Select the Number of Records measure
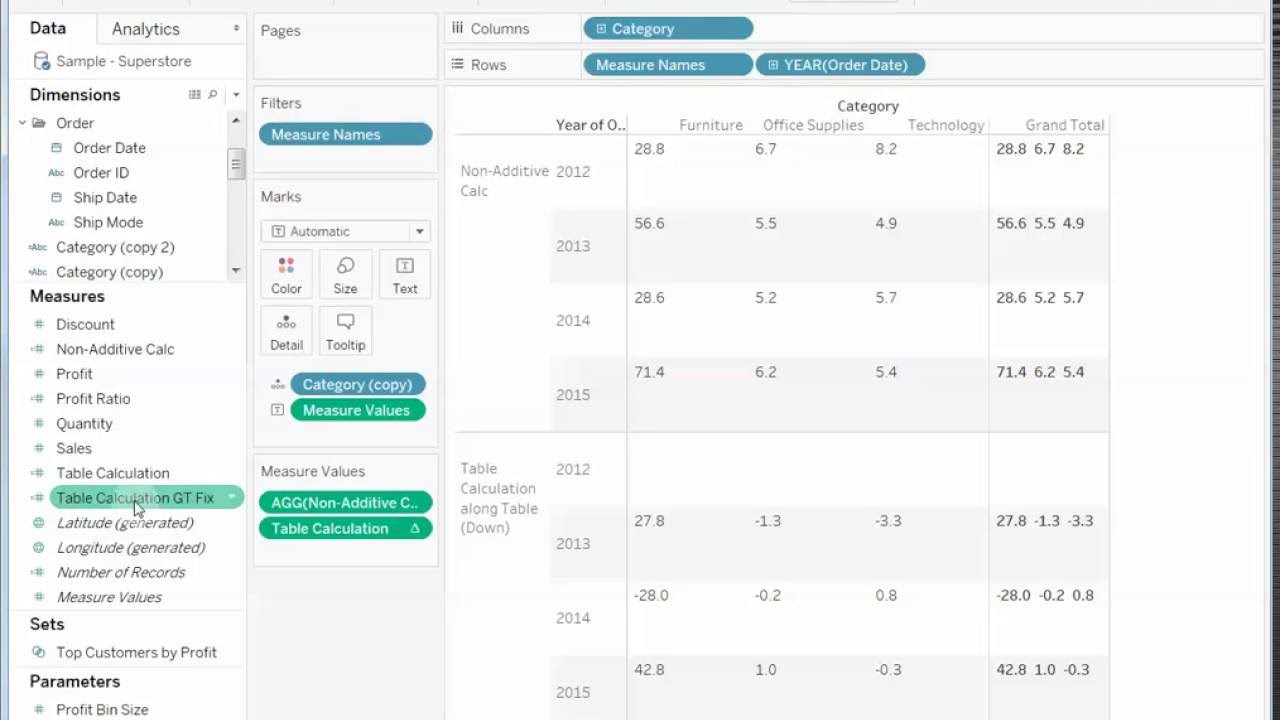Screen dimensions: 1280x720 [x=121, y=572]
